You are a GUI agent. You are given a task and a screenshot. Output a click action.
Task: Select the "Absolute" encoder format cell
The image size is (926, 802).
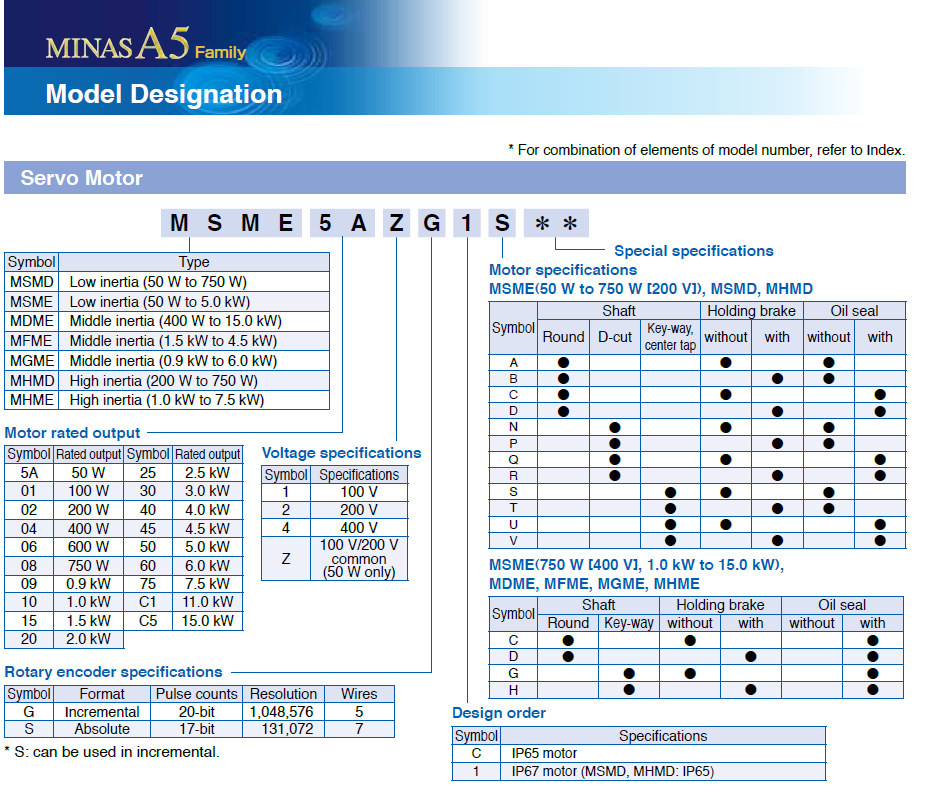coord(102,729)
